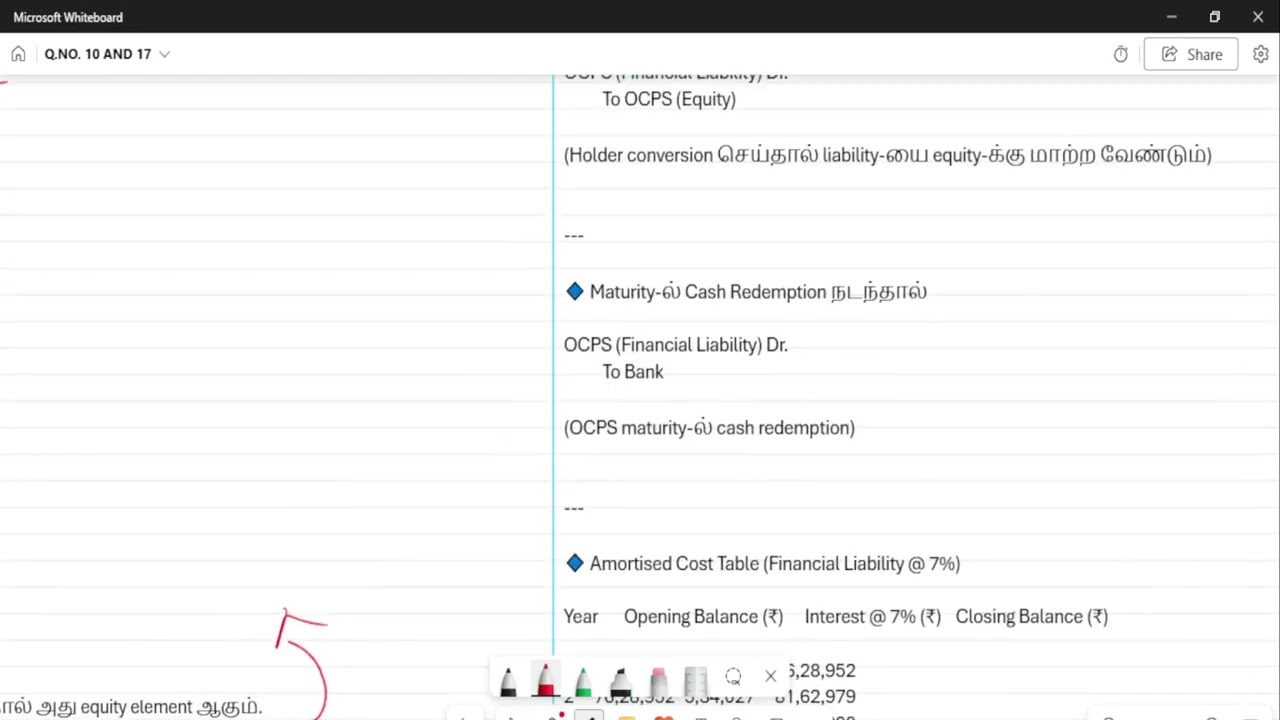
Task: Click the 'To OCPS (Equity)' text
Action: click(669, 99)
